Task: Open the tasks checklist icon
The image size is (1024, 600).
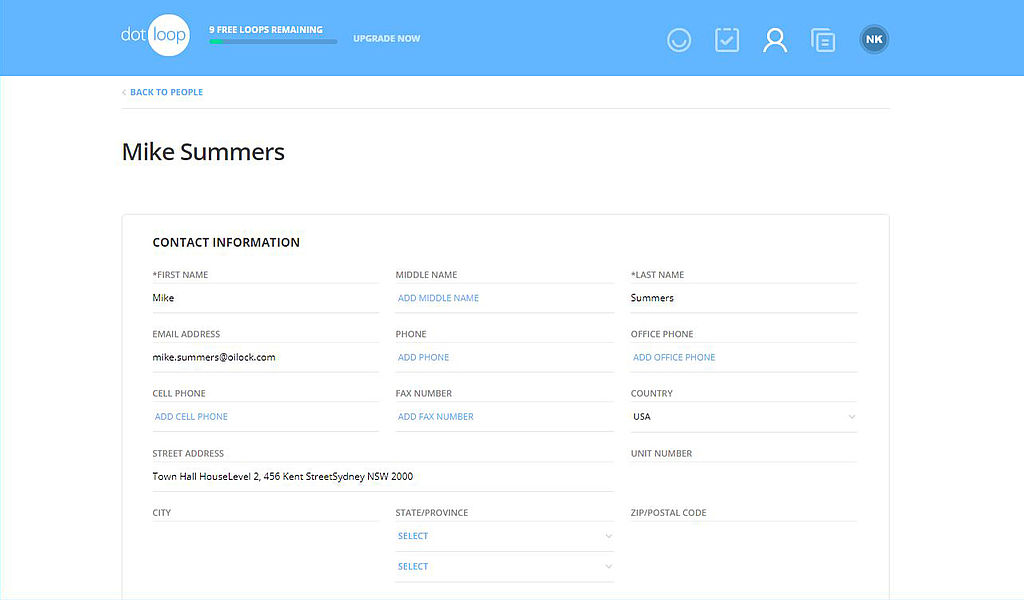Action: point(727,40)
